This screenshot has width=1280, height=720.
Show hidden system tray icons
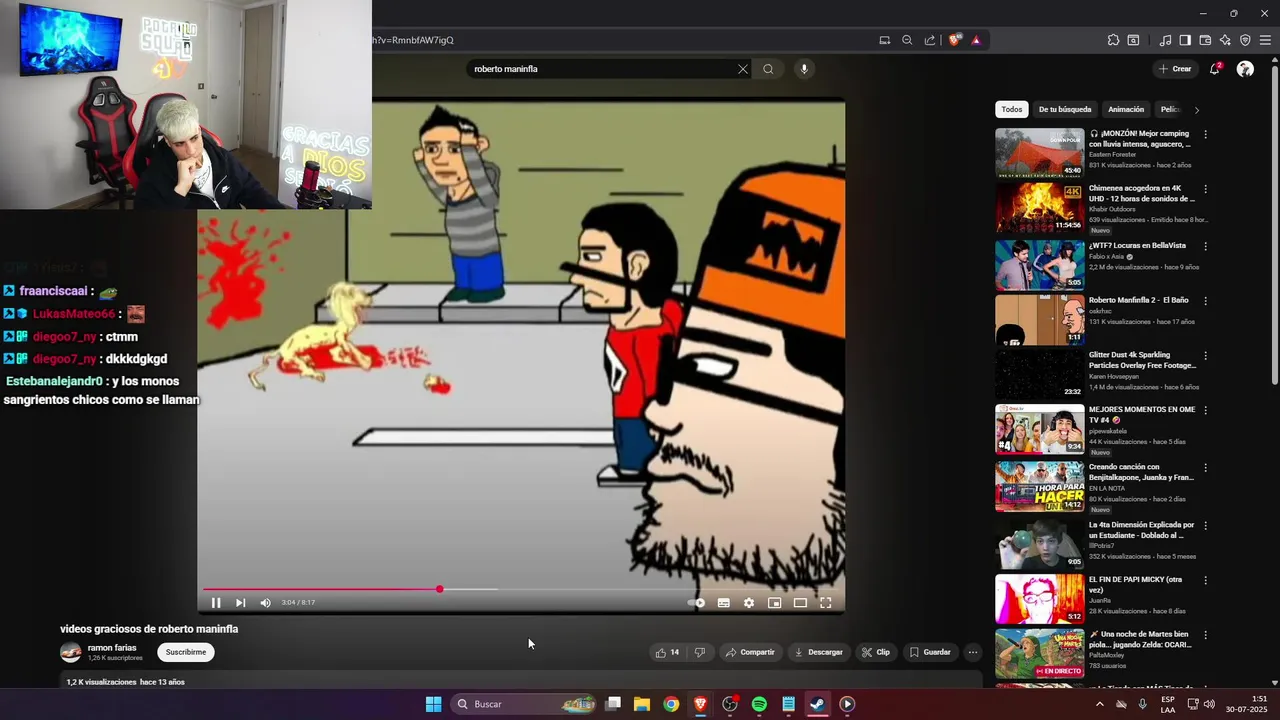click(x=1099, y=704)
